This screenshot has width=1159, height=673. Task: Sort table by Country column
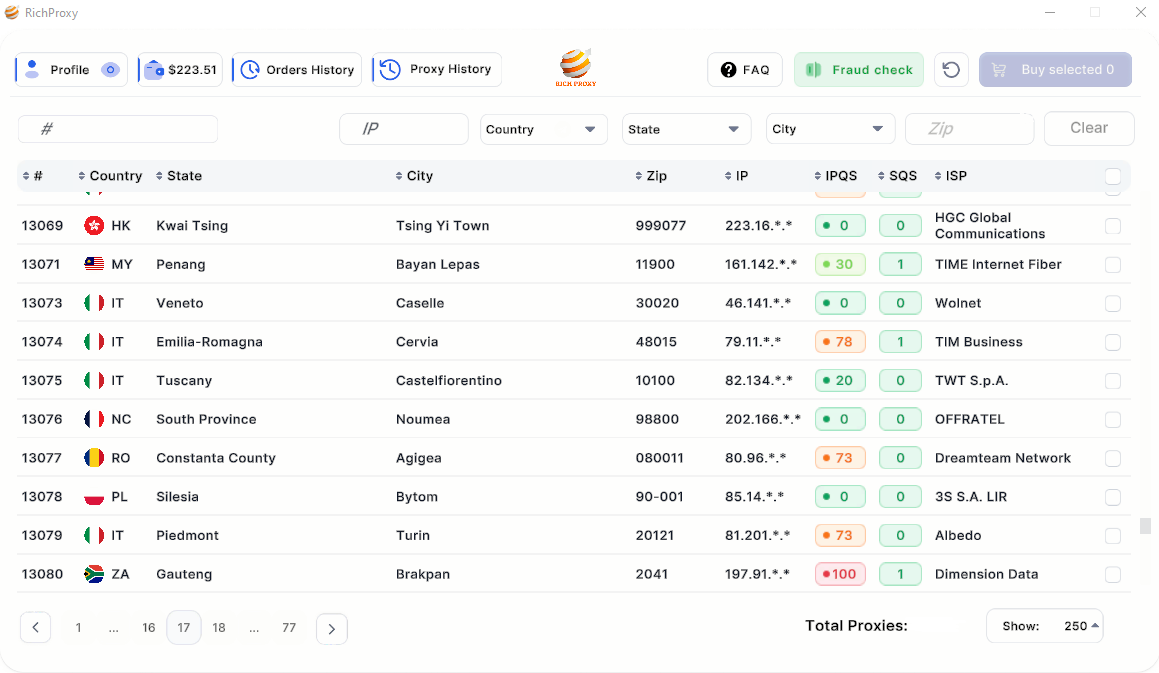tap(110, 176)
